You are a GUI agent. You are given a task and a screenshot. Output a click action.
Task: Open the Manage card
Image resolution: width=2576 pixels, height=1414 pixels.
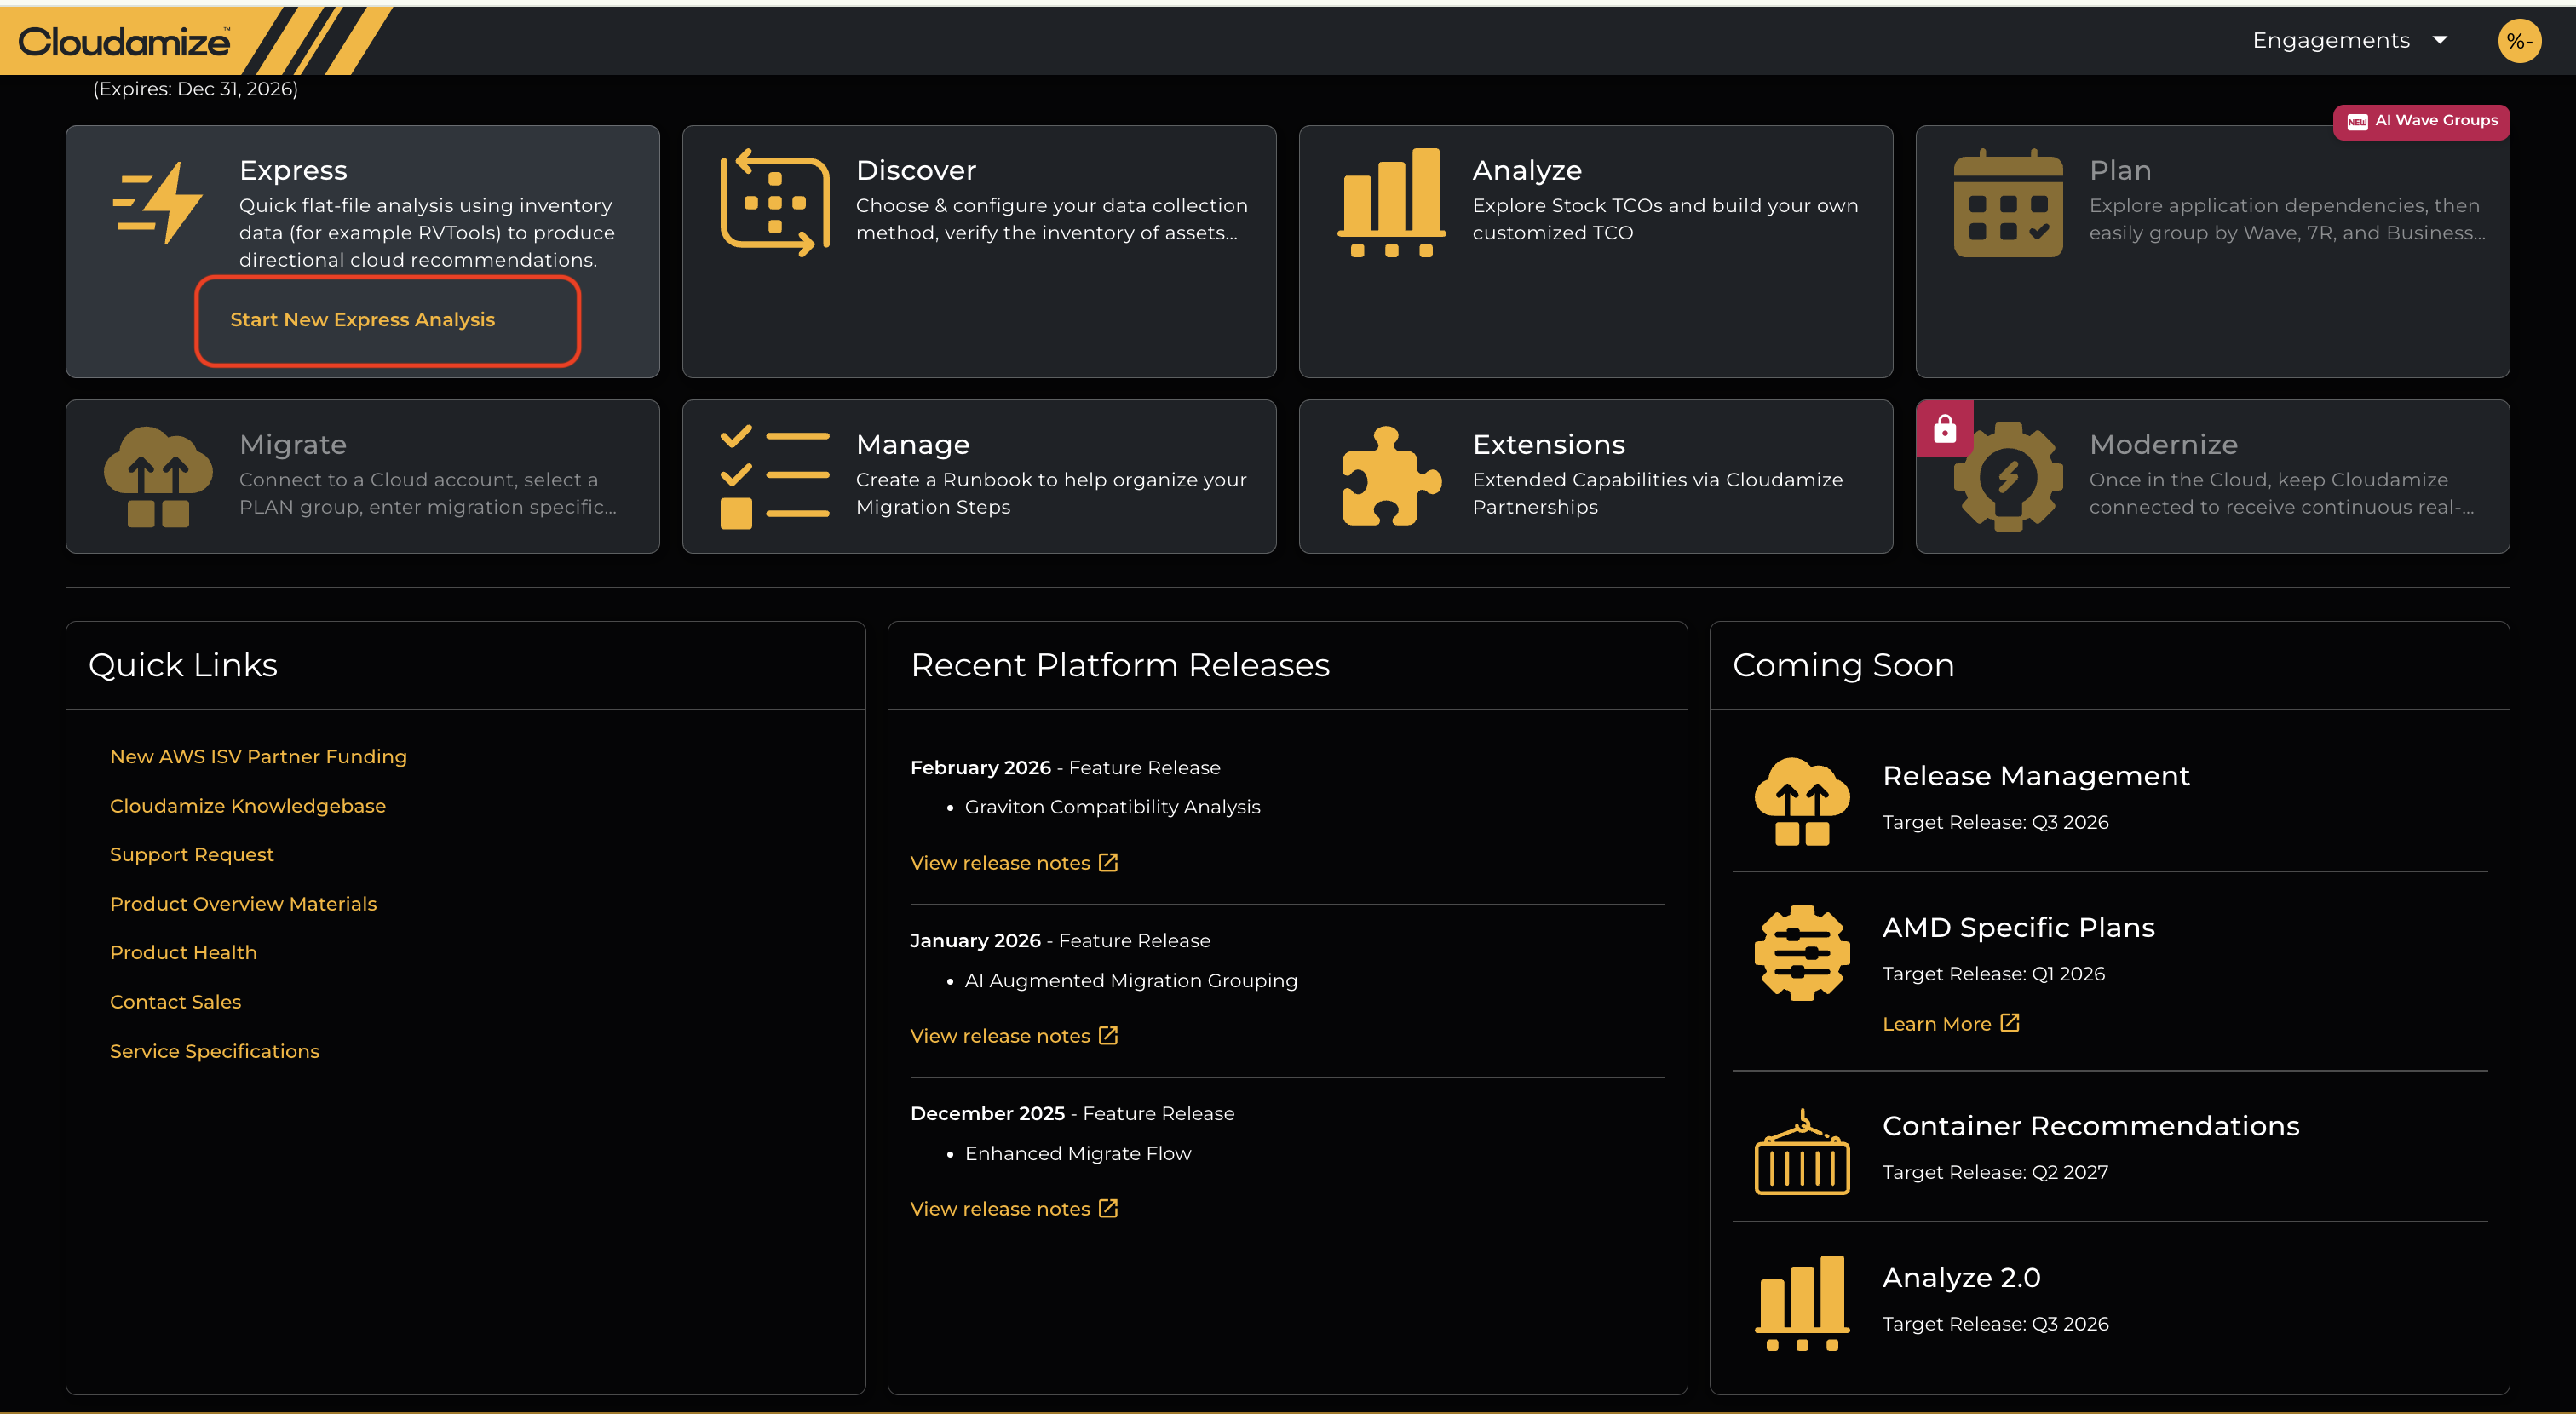coord(979,477)
